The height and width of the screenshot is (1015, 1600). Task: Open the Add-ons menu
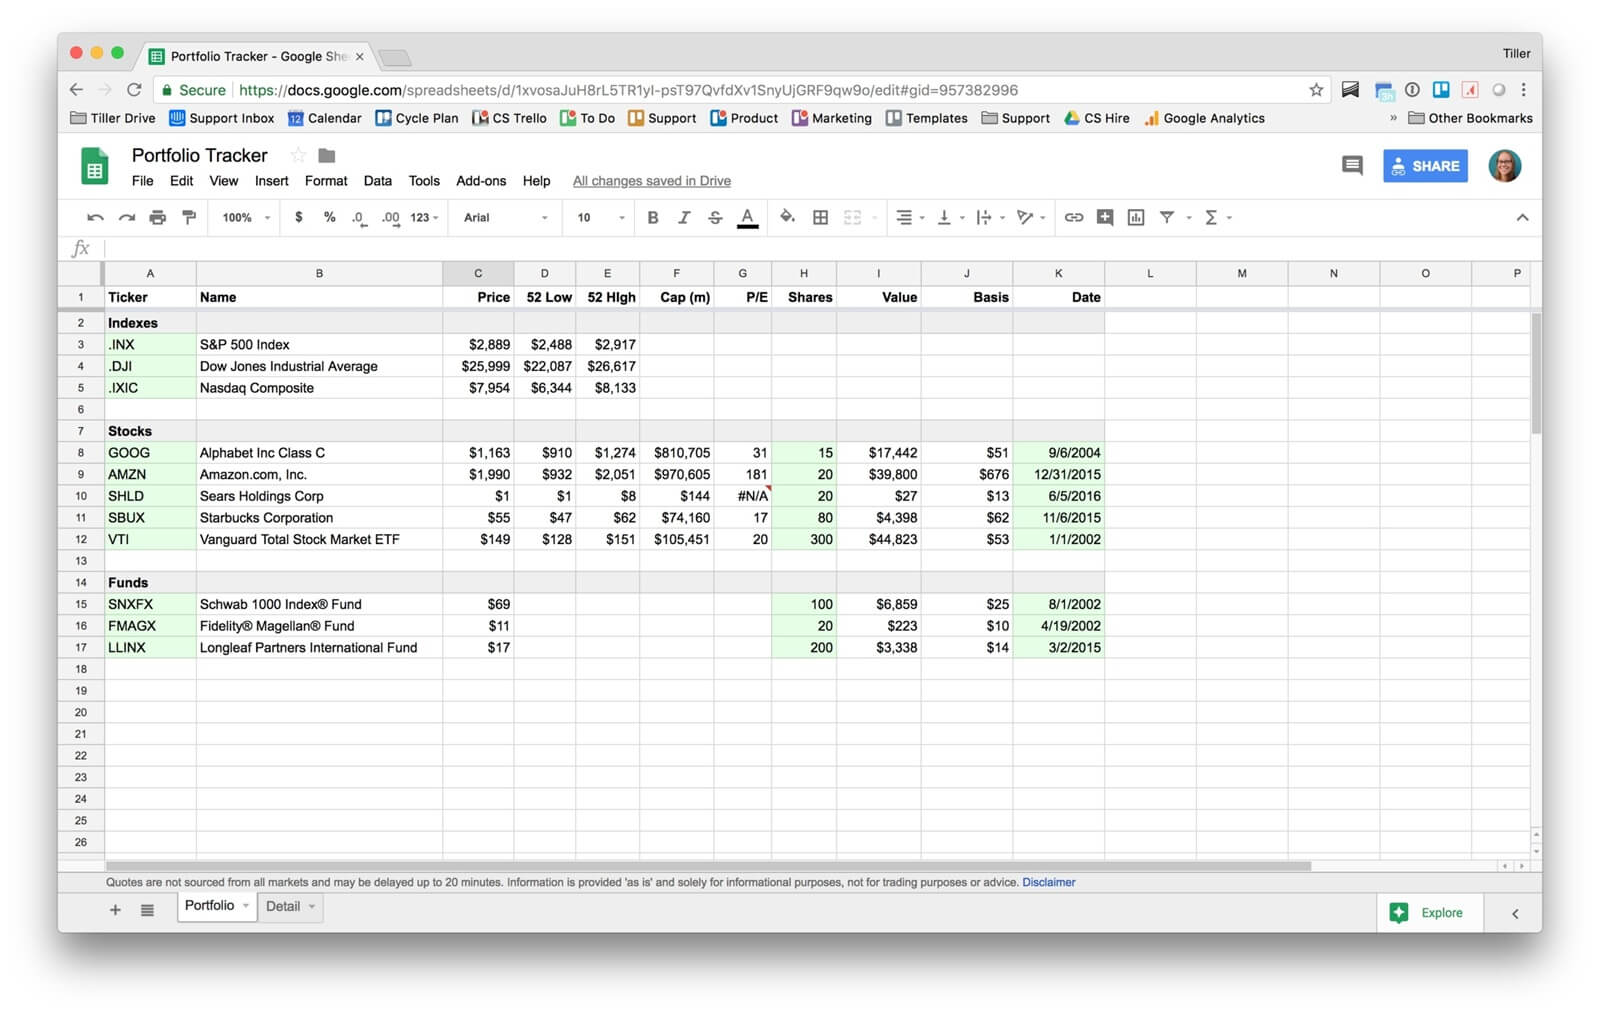[x=481, y=181]
